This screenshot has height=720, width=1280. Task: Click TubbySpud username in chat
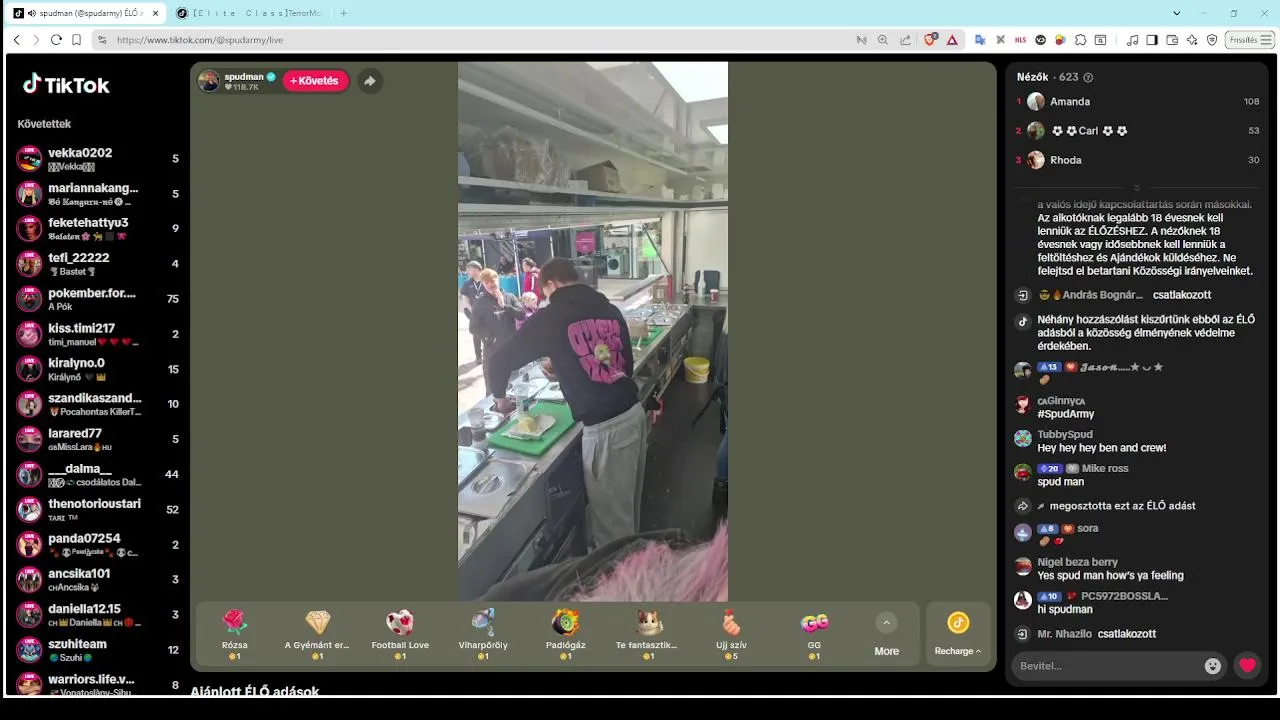[1065, 435]
